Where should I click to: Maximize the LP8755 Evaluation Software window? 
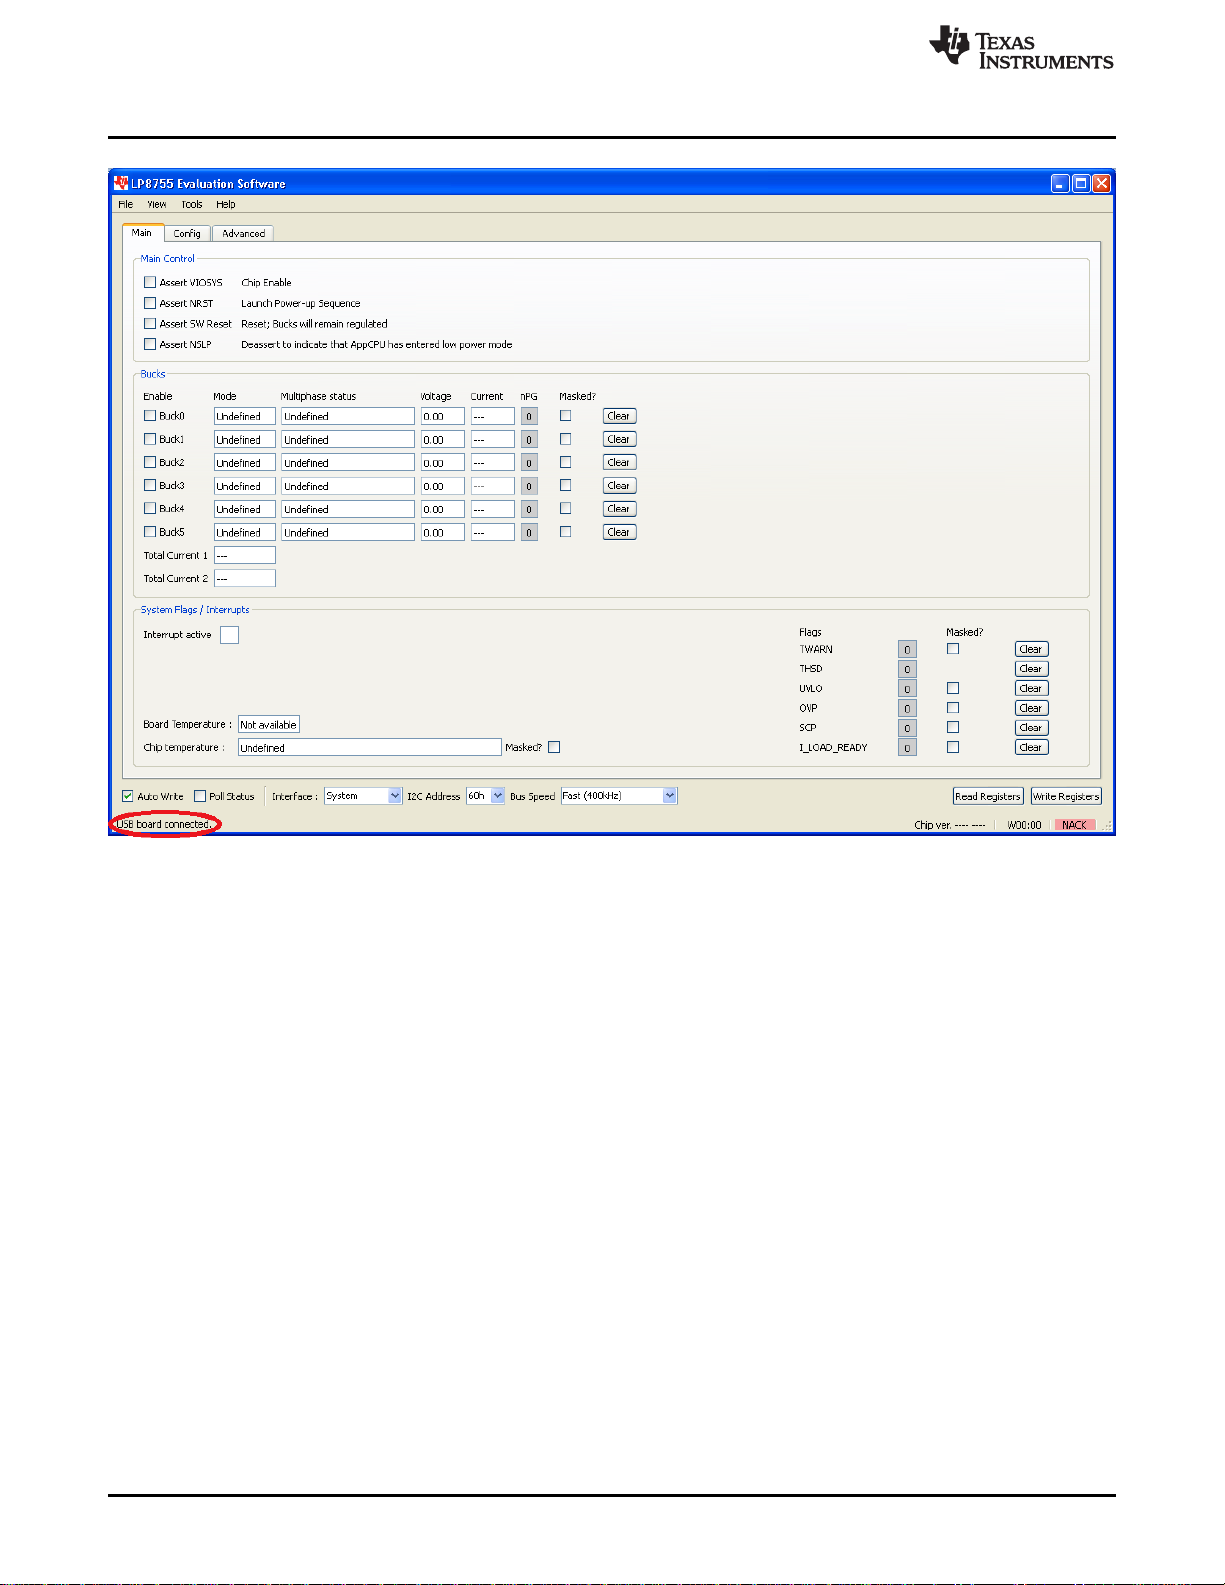(1081, 183)
